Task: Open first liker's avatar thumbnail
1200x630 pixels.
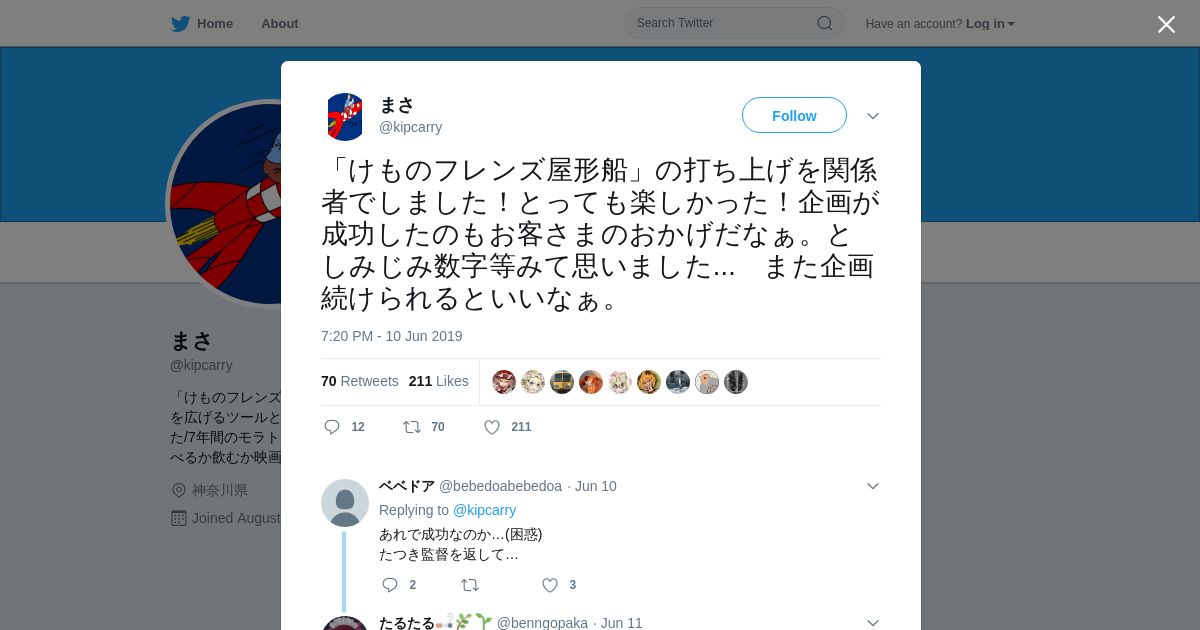Action: 504,382
